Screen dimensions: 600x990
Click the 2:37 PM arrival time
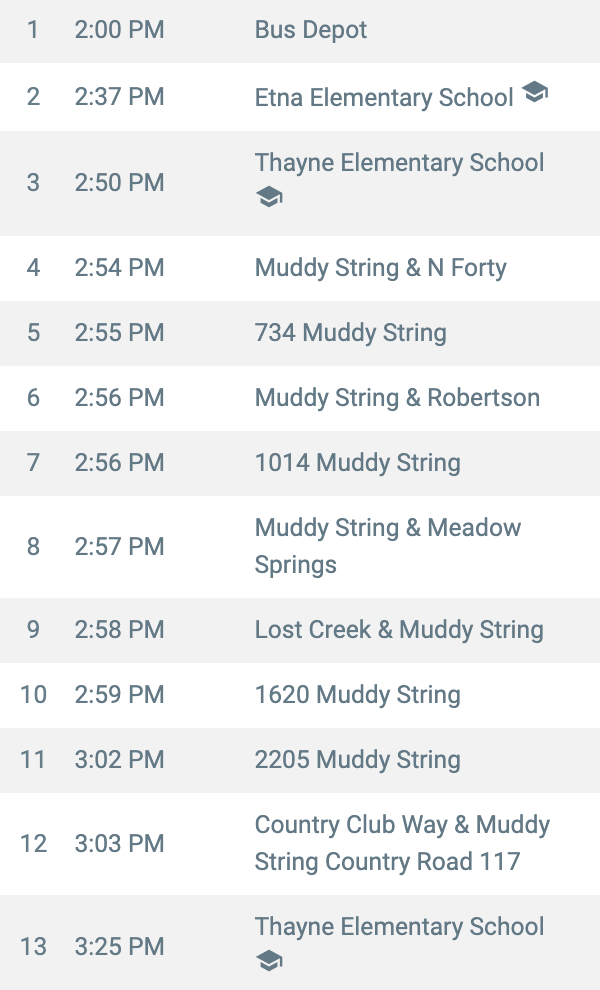tap(119, 97)
